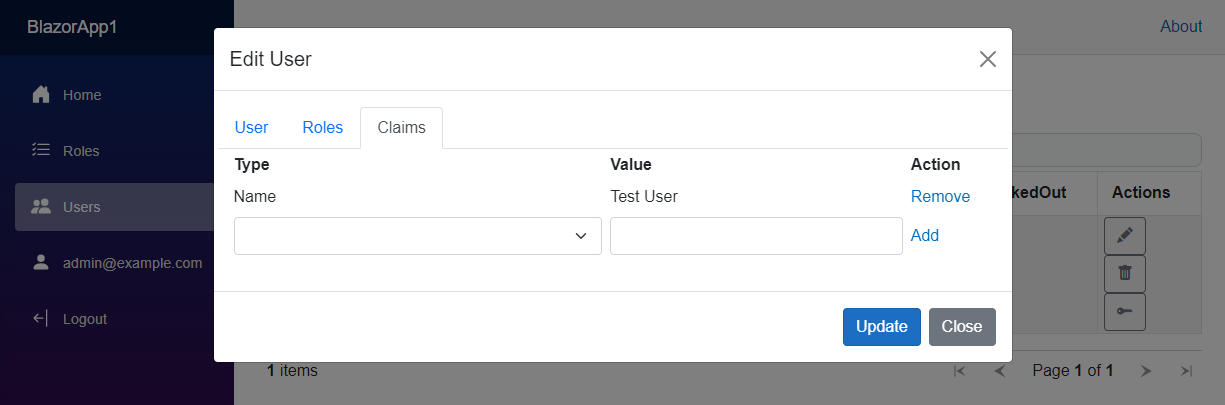Click the key reset password icon
Image resolution: width=1225 pixels, height=405 pixels.
[1125, 311]
